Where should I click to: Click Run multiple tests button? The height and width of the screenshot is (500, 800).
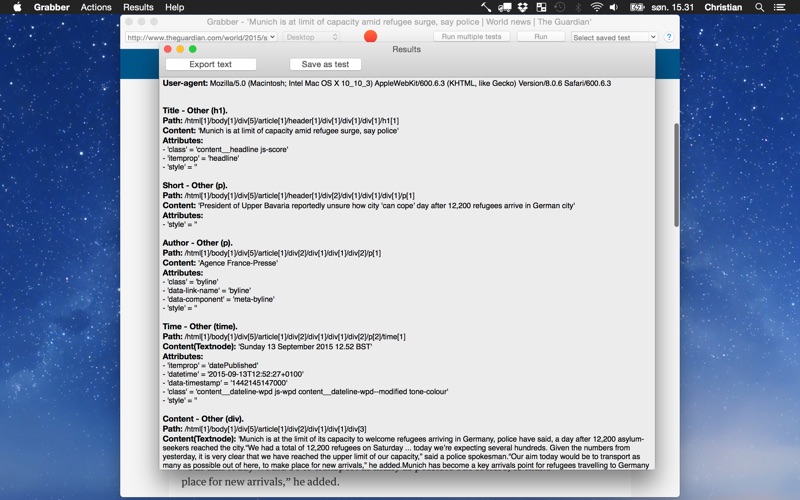click(471, 37)
